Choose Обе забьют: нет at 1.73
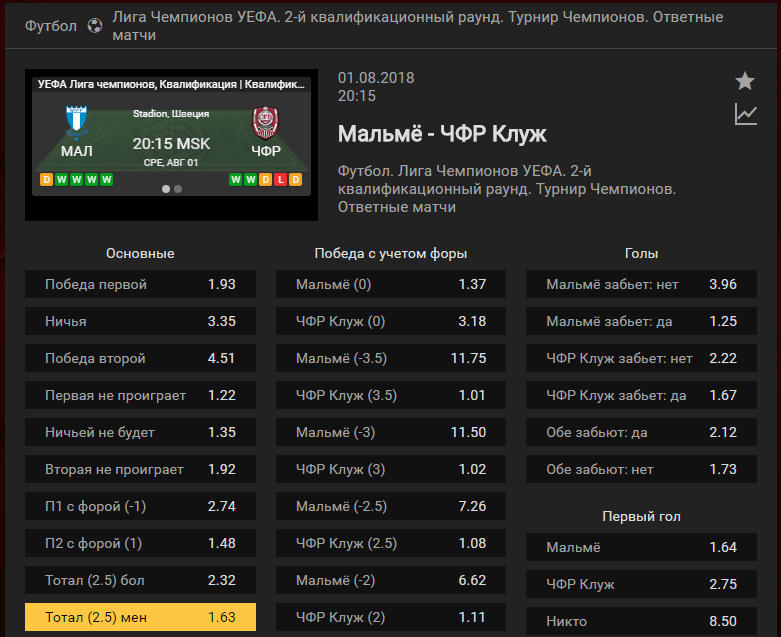This screenshot has width=781, height=637. (642, 469)
